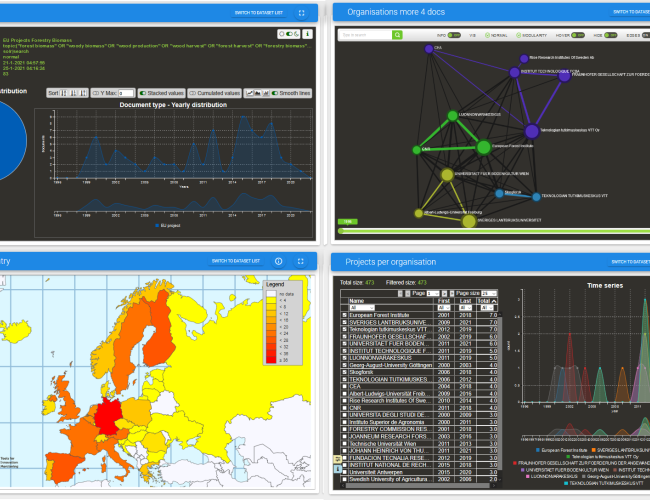Click the switch to dataset button in Projects per organisation
This screenshot has height=500, width=650.
[x=629, y=262]
